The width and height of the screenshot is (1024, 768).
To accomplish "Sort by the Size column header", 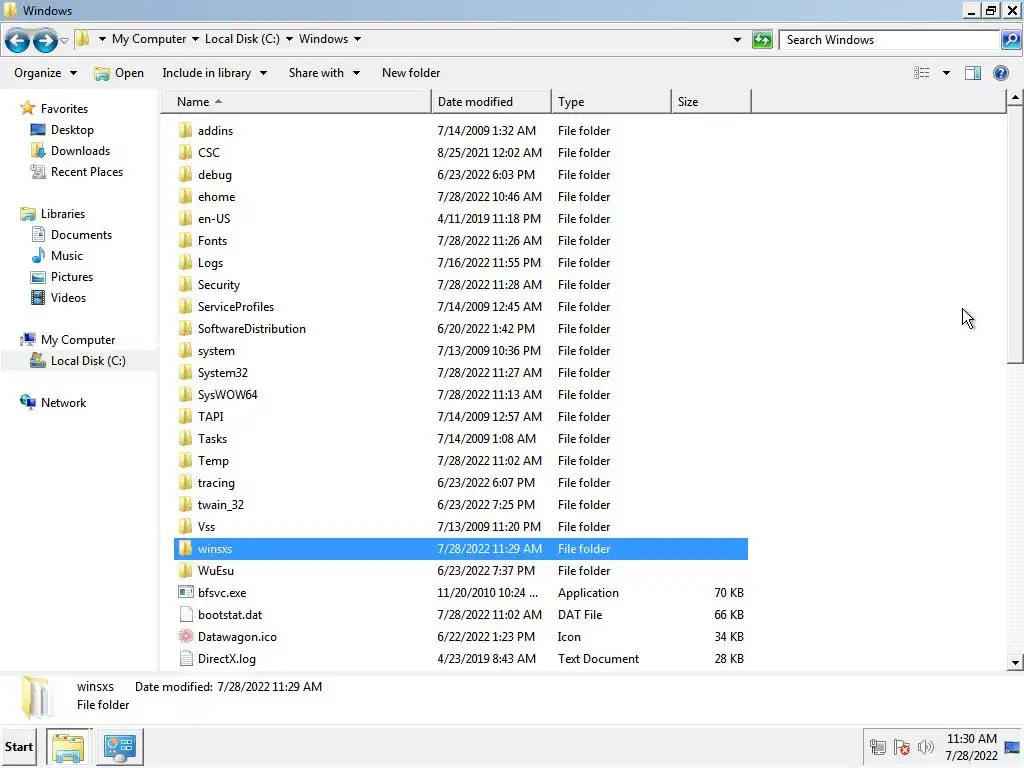I will click(x=711, y=102).
